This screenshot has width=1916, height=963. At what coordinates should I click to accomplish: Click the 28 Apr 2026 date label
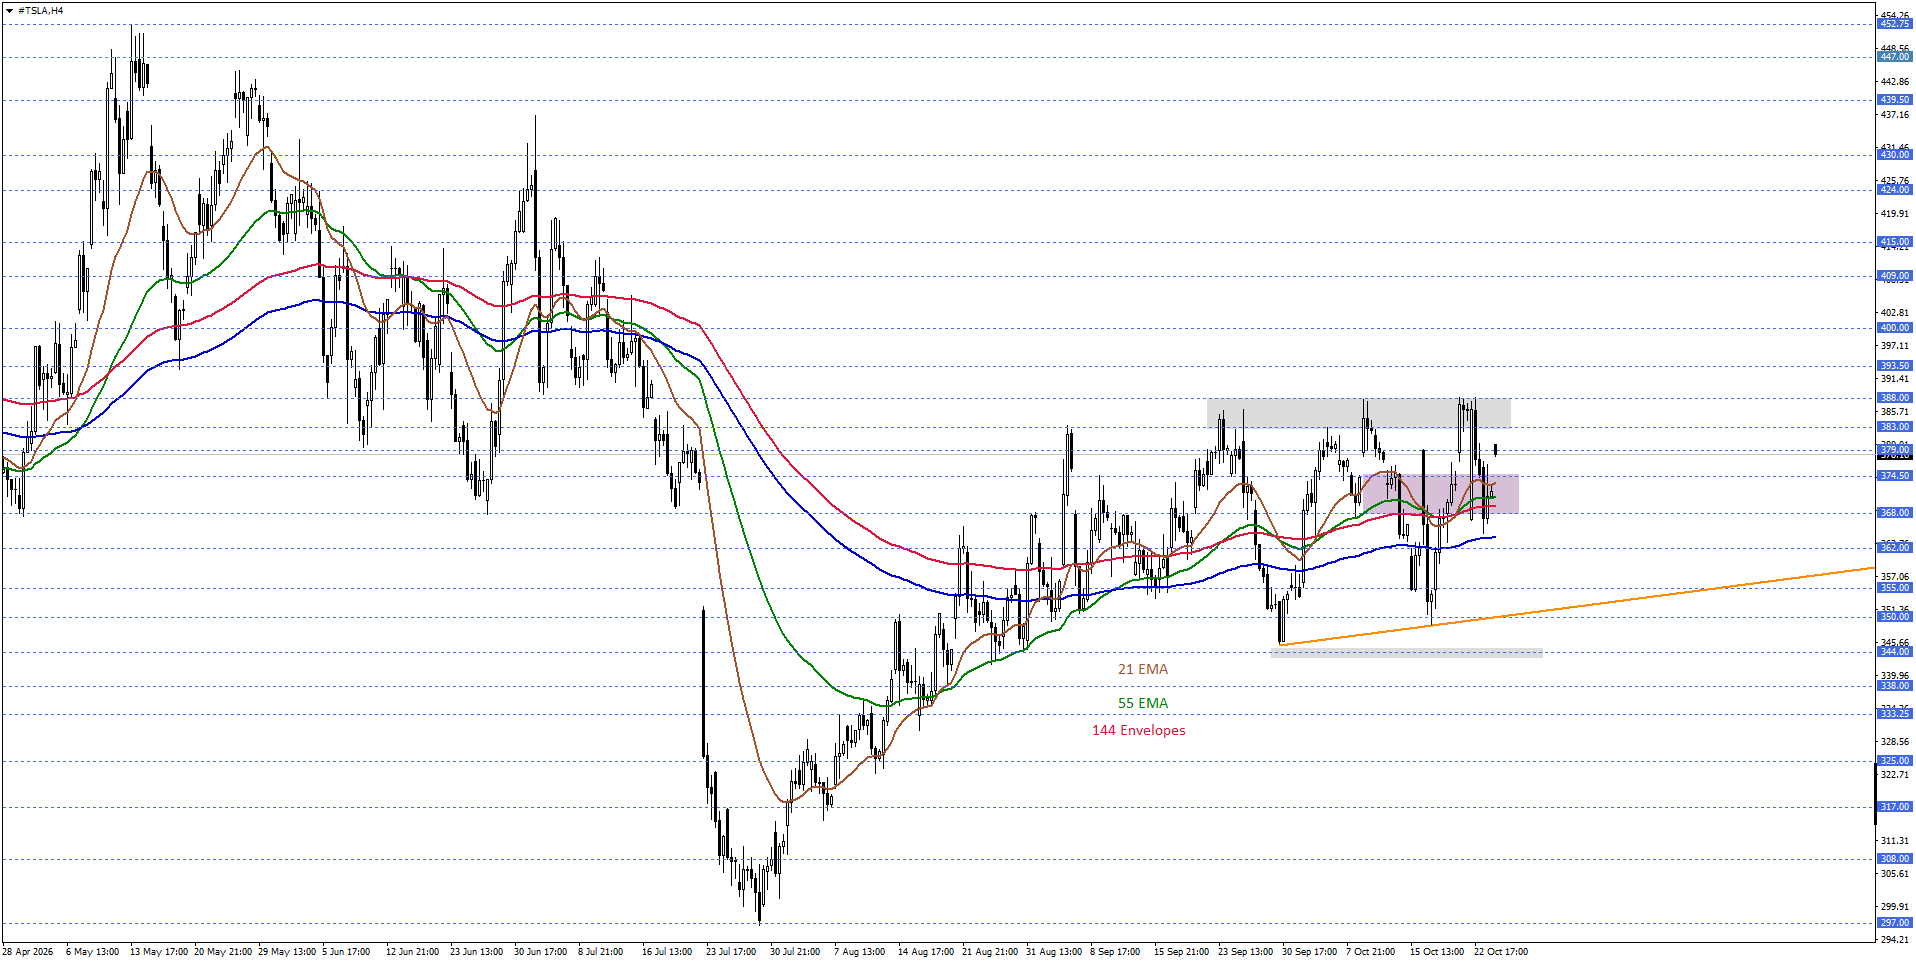point(28,952)
